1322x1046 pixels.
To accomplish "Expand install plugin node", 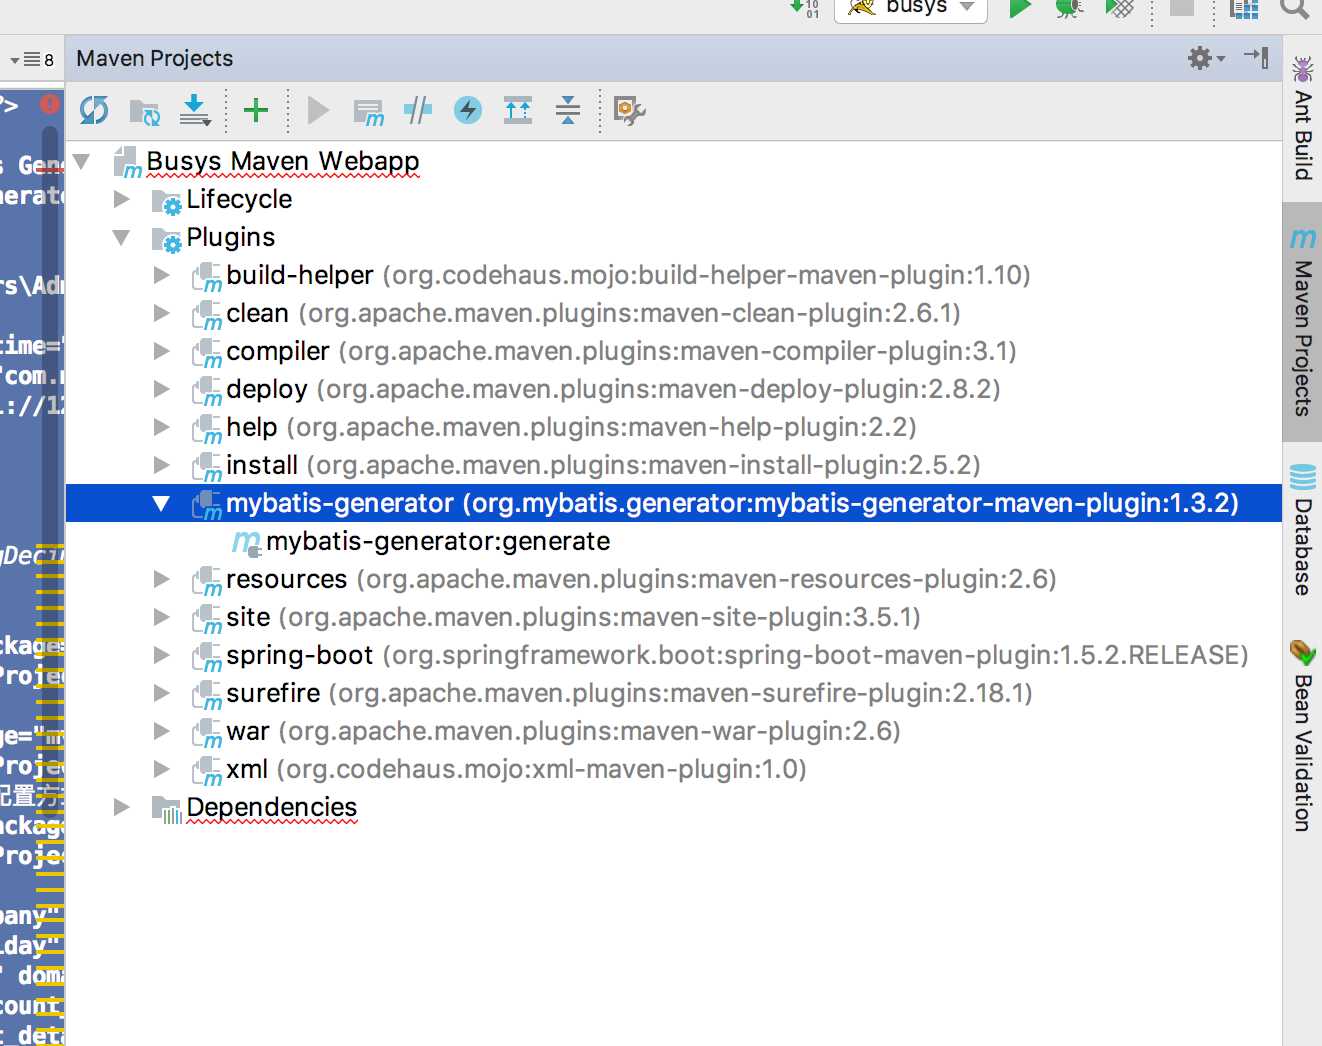I will pyautogui.click(x=162, y=465).
